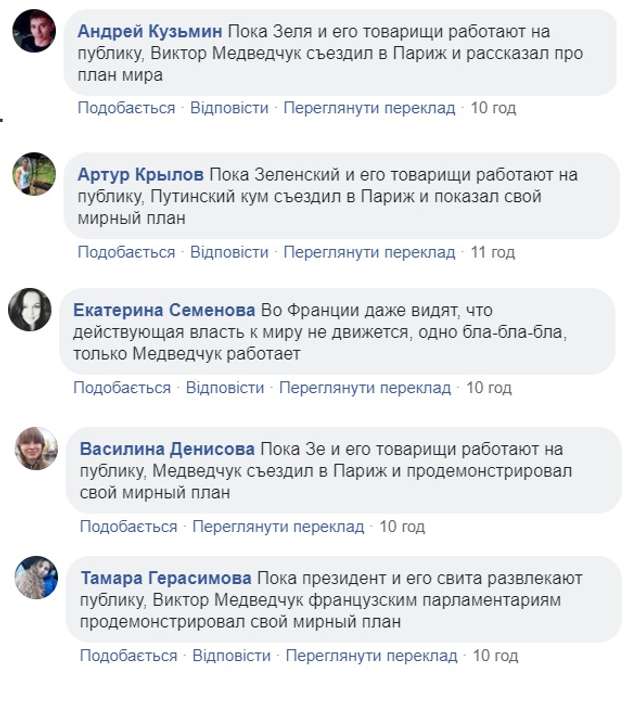
Task: Reply to Андрей Кузьмин's comment via Відповісти
Action: click(x=229, y=108)
